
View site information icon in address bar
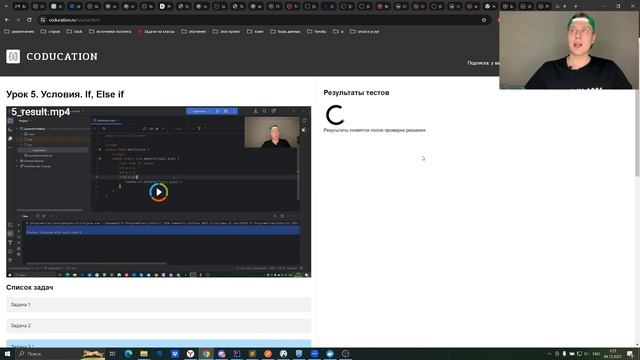[43, 20]
